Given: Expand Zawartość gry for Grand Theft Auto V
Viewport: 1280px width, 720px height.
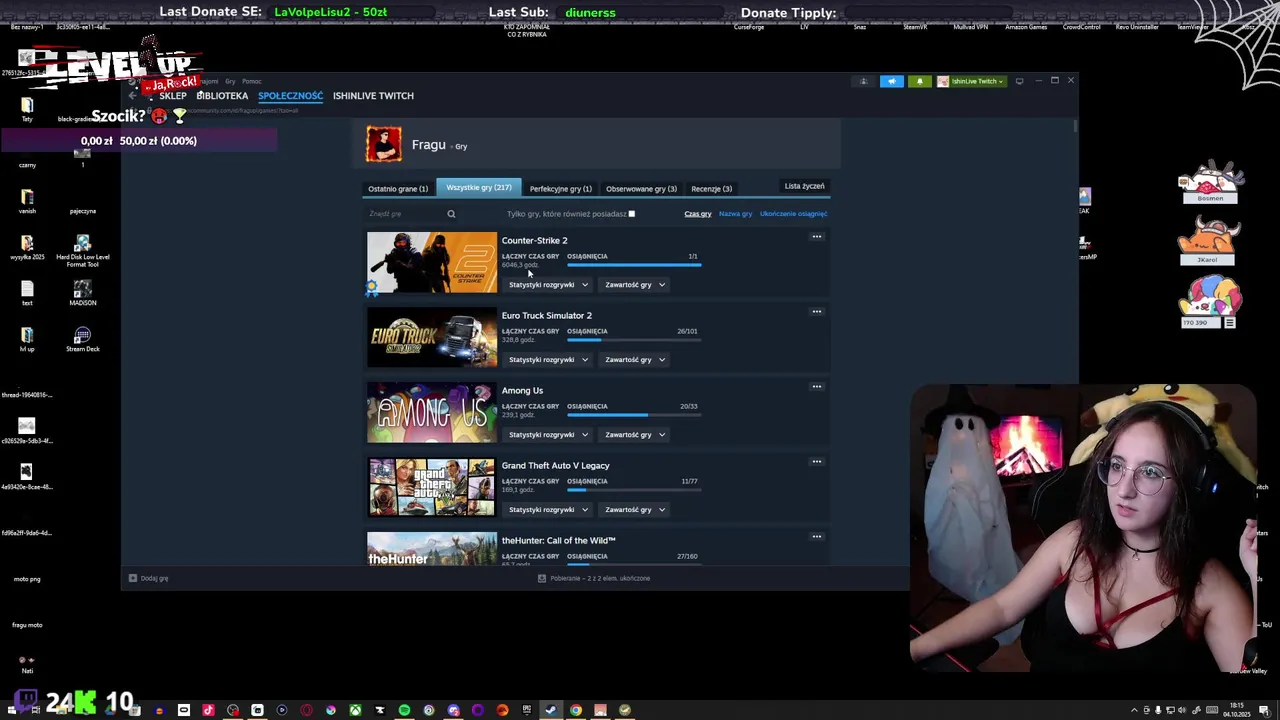Looking at the screenshot, I should [635, 510].
